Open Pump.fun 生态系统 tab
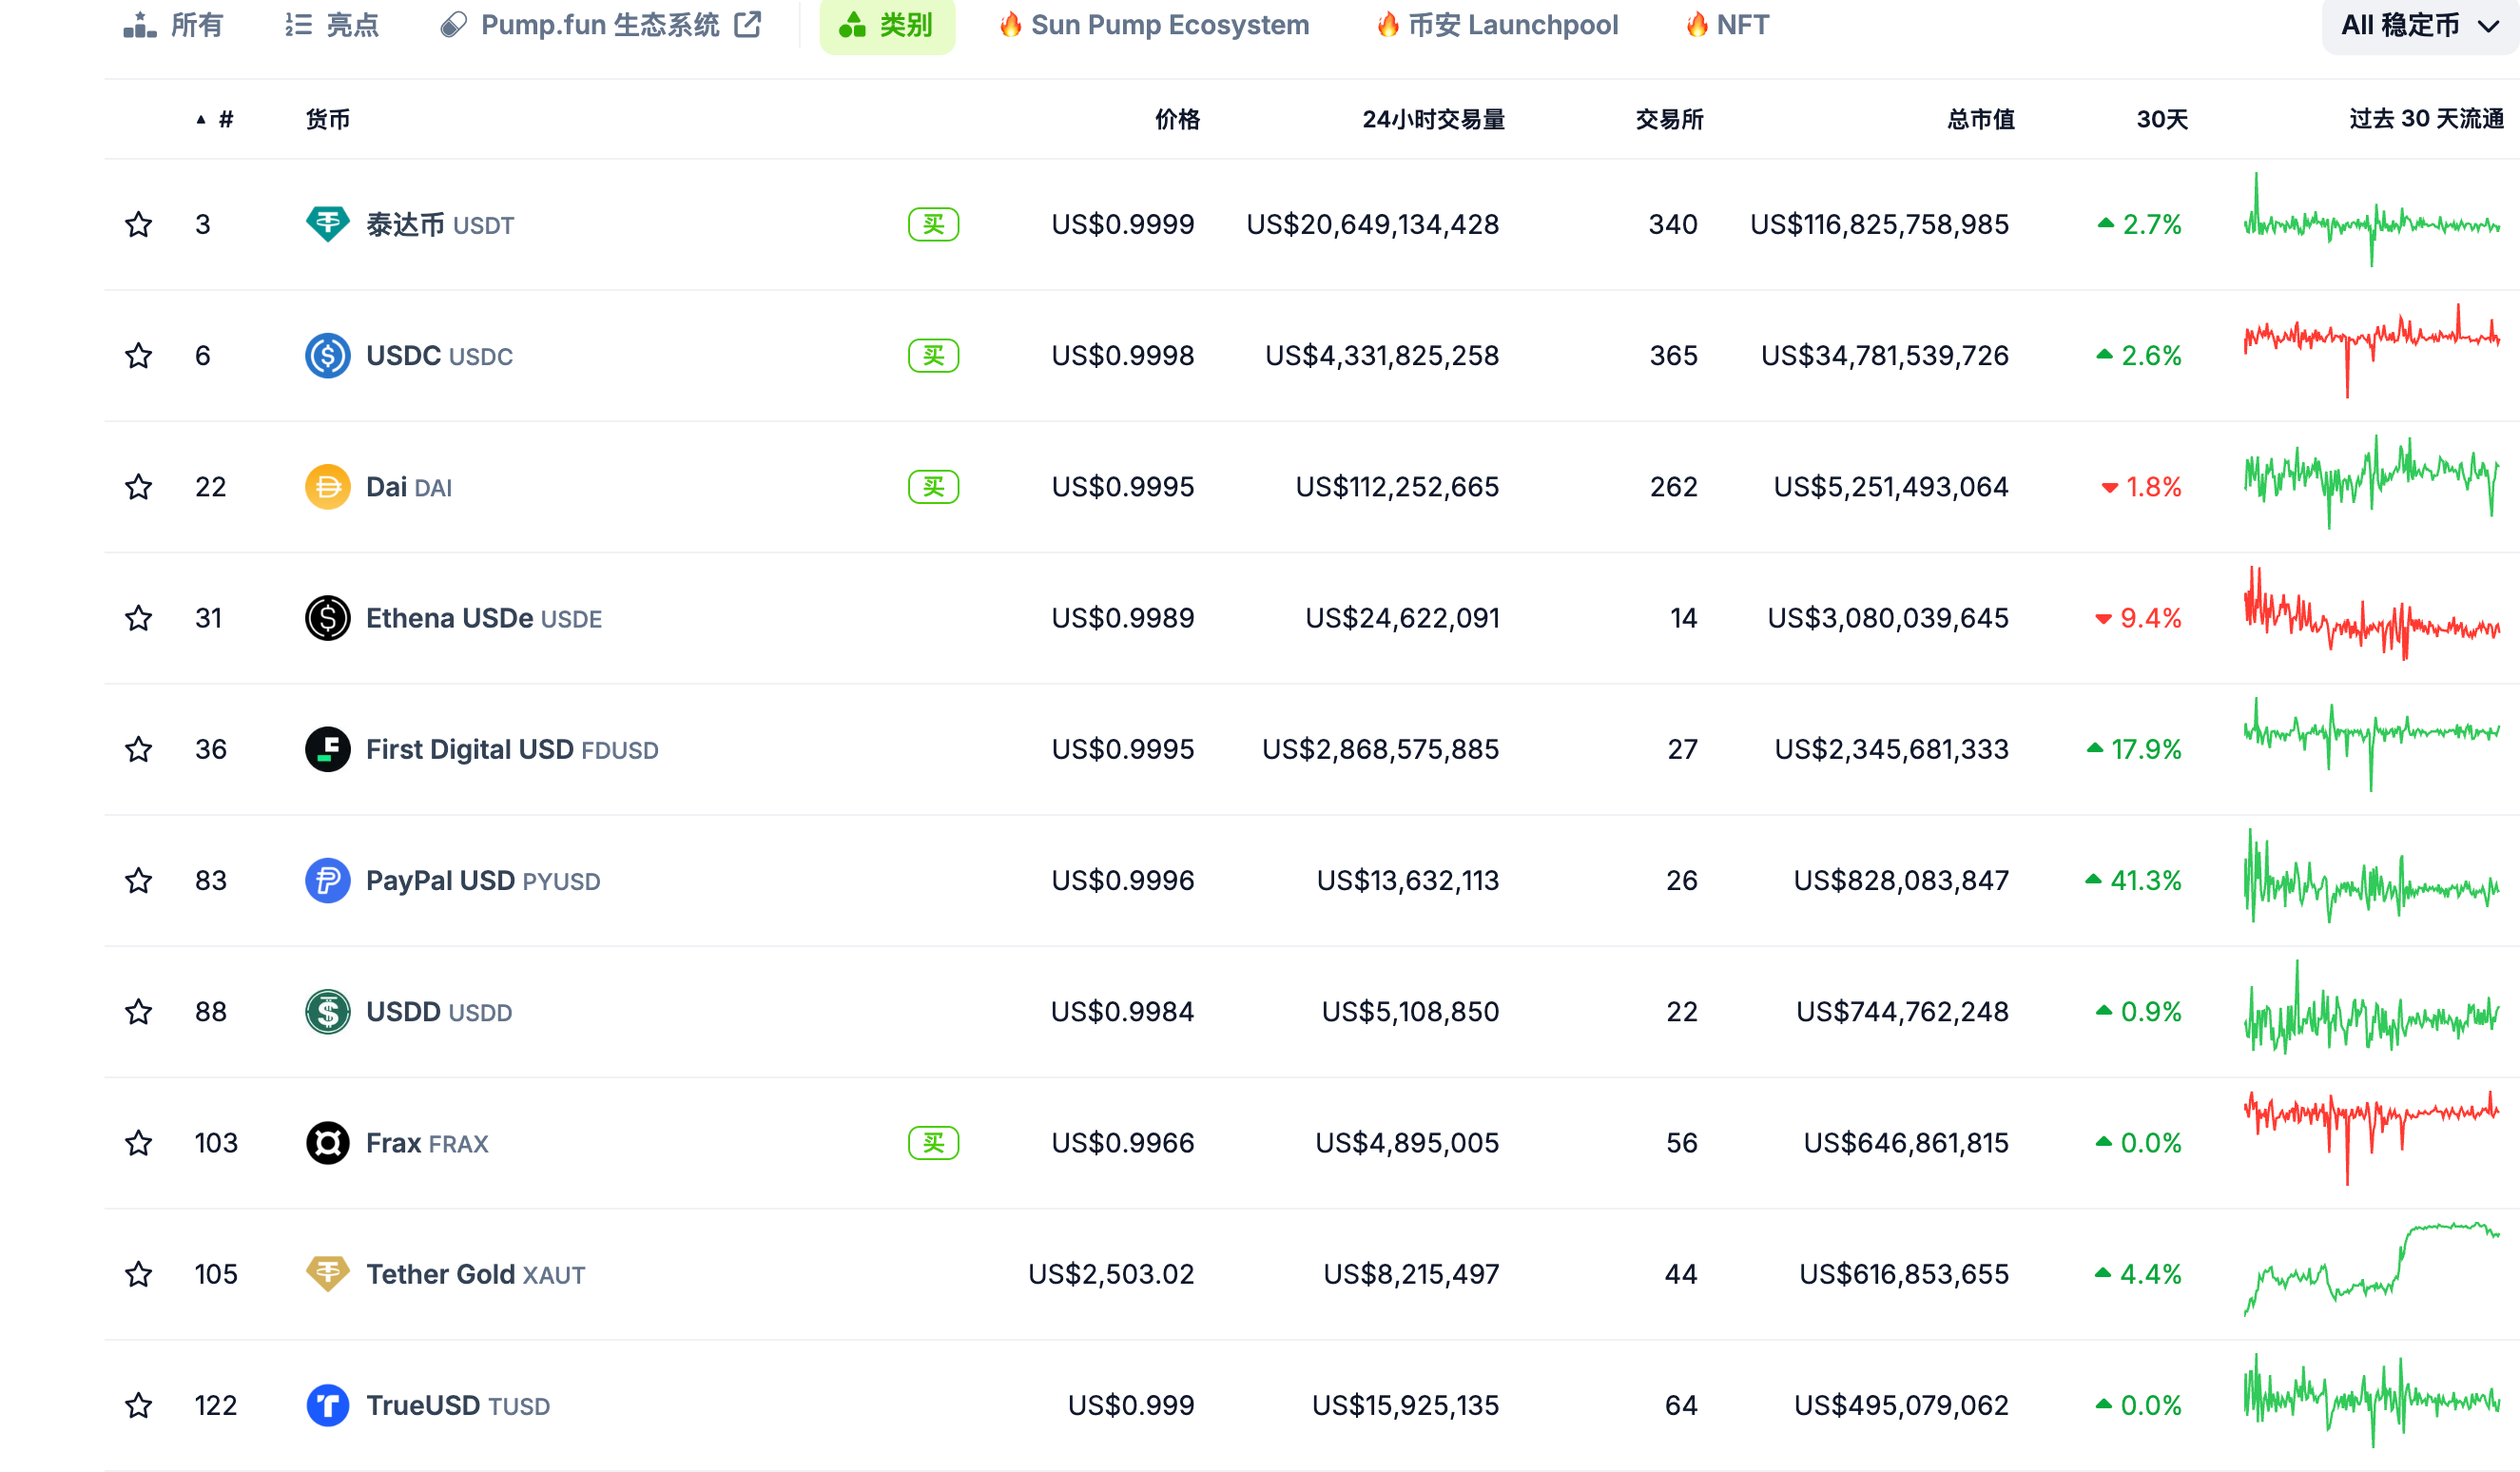Image resolution: width=2520 pixels, height=1472 pixels. coord(601,25)
